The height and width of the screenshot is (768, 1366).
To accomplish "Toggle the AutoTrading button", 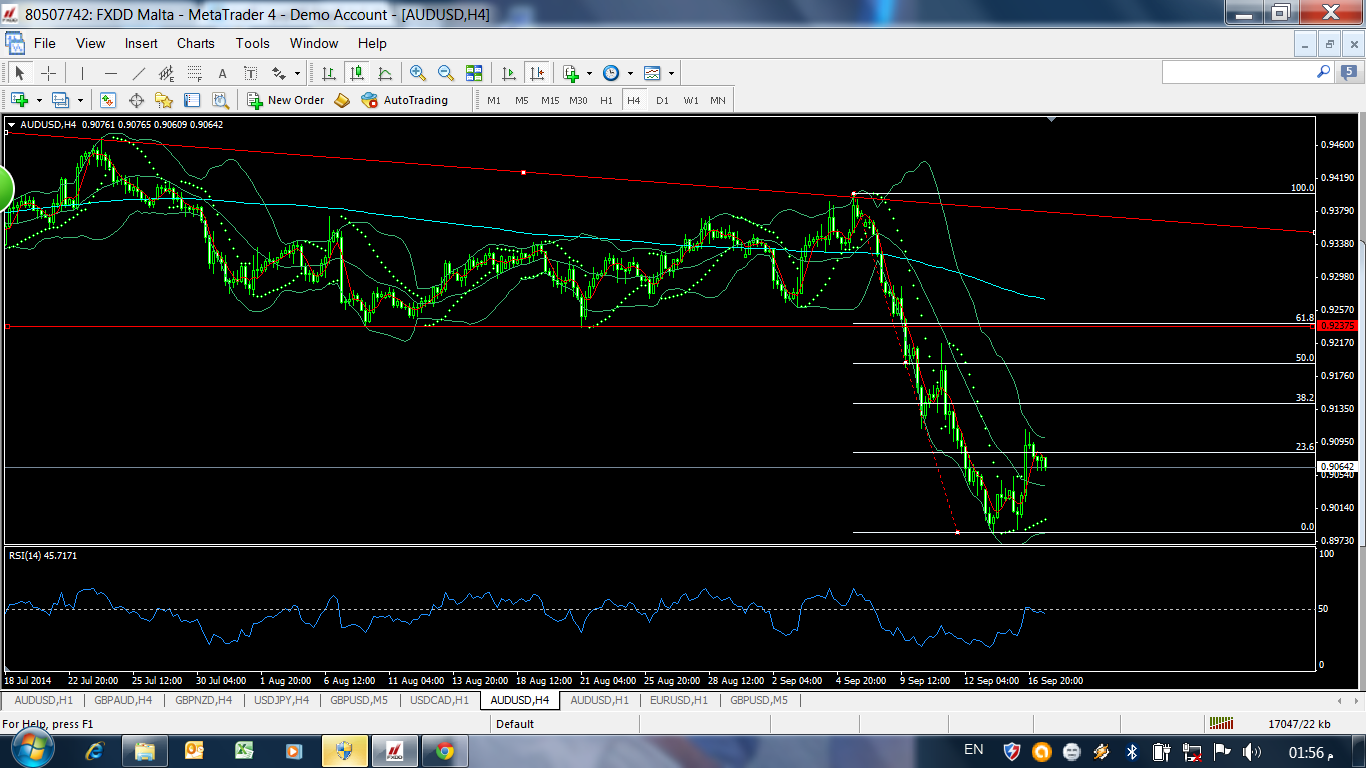I will point(405,100).
